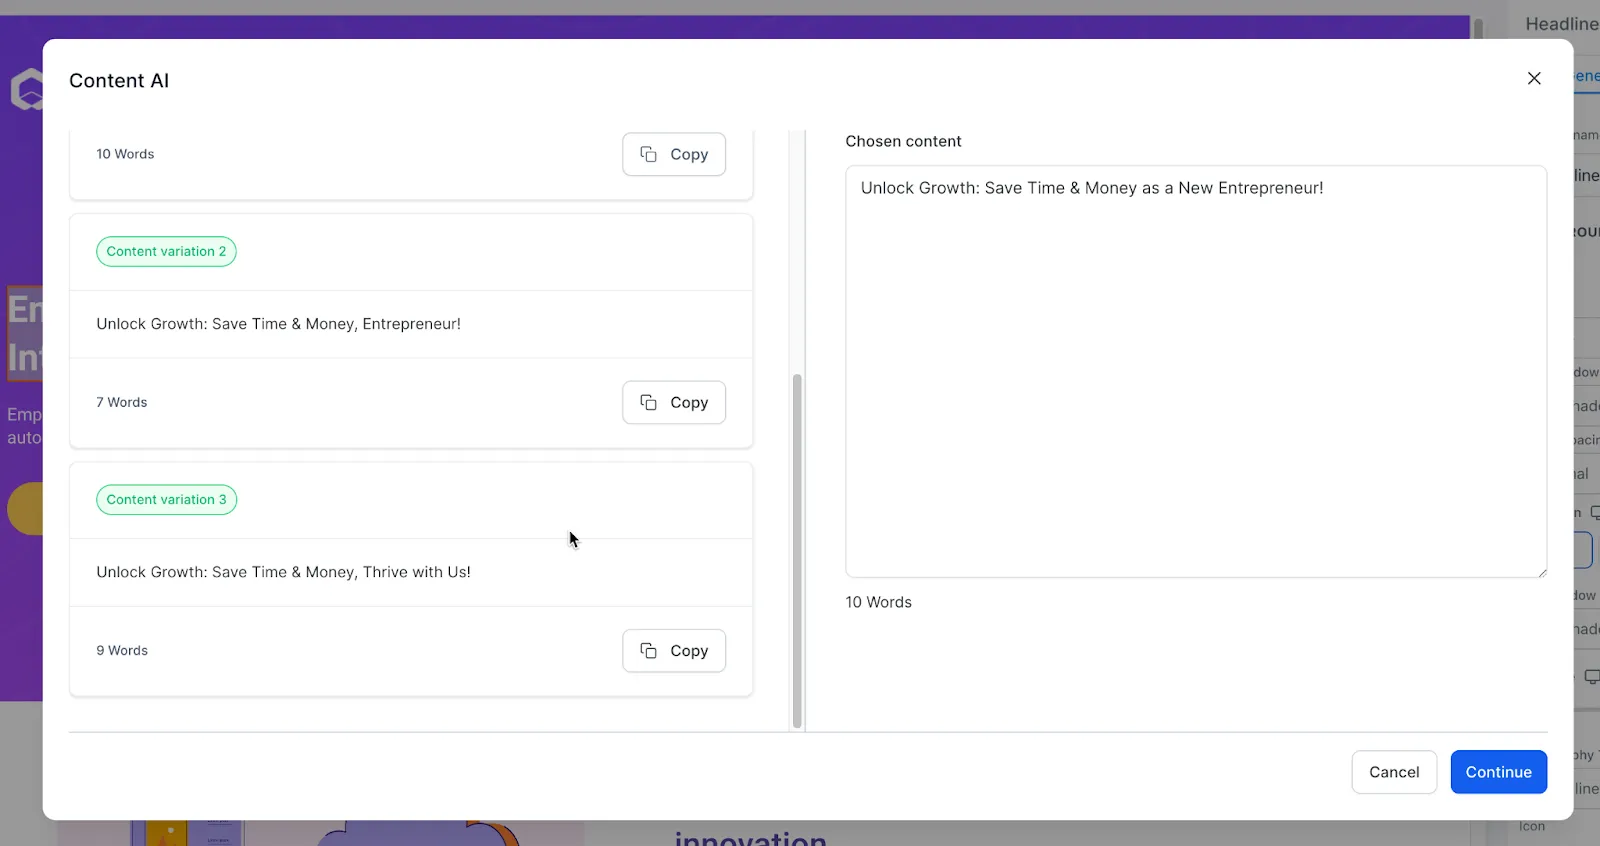Click the 'Thrive with Us!' variation text

(x=283, y=572)
